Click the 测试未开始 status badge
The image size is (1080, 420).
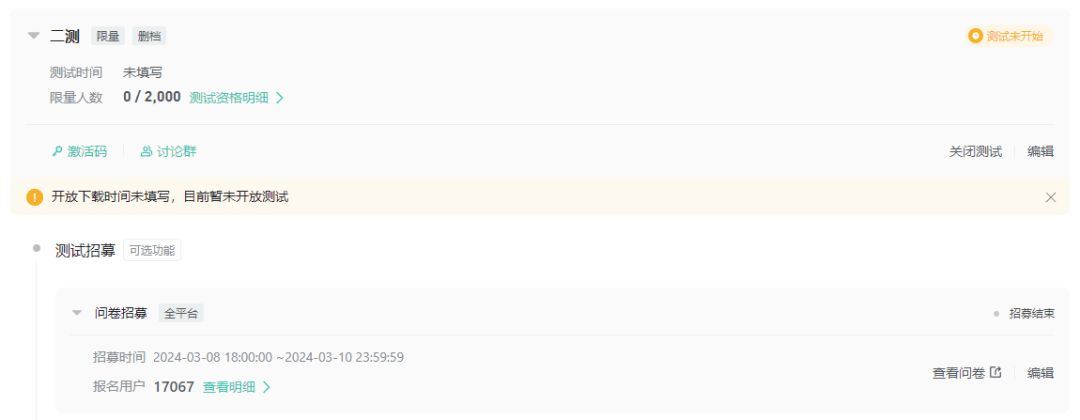tap(1008, 36)
